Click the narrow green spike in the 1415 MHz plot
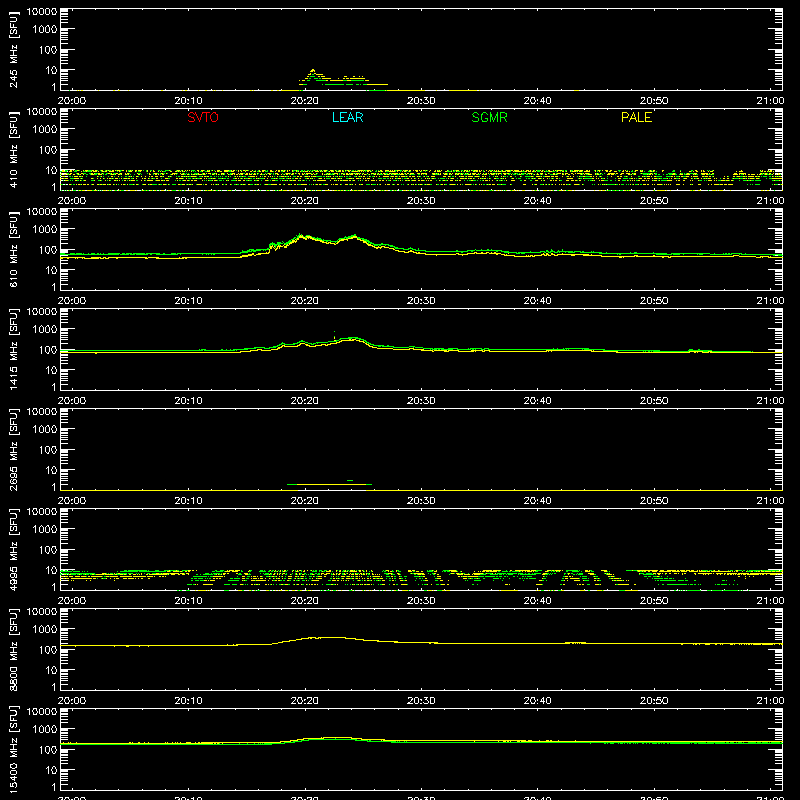Image resolution: width=800 pixels, height=800 pixels. [335, 334]
